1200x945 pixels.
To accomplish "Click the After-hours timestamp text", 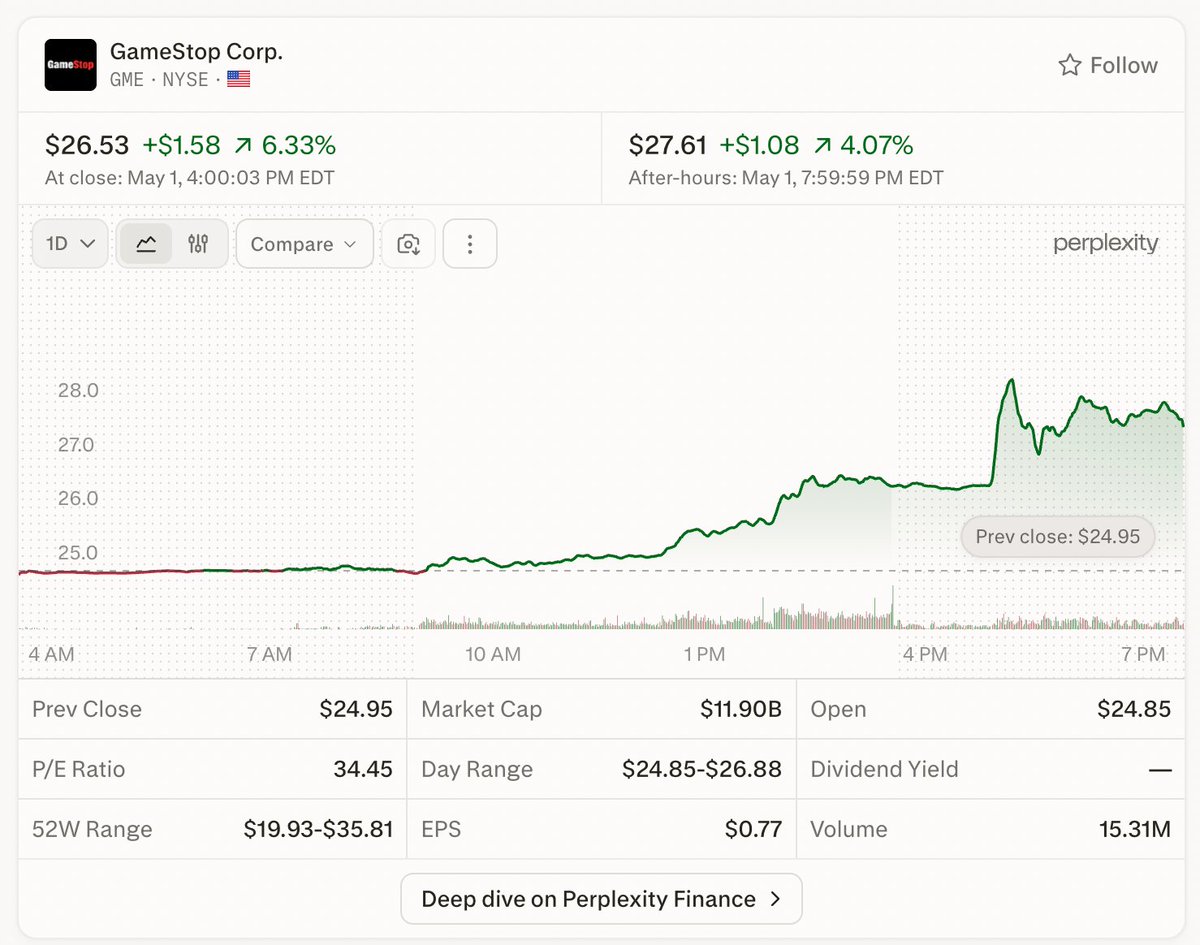I will pyautogui.click(x=786, y=178).
